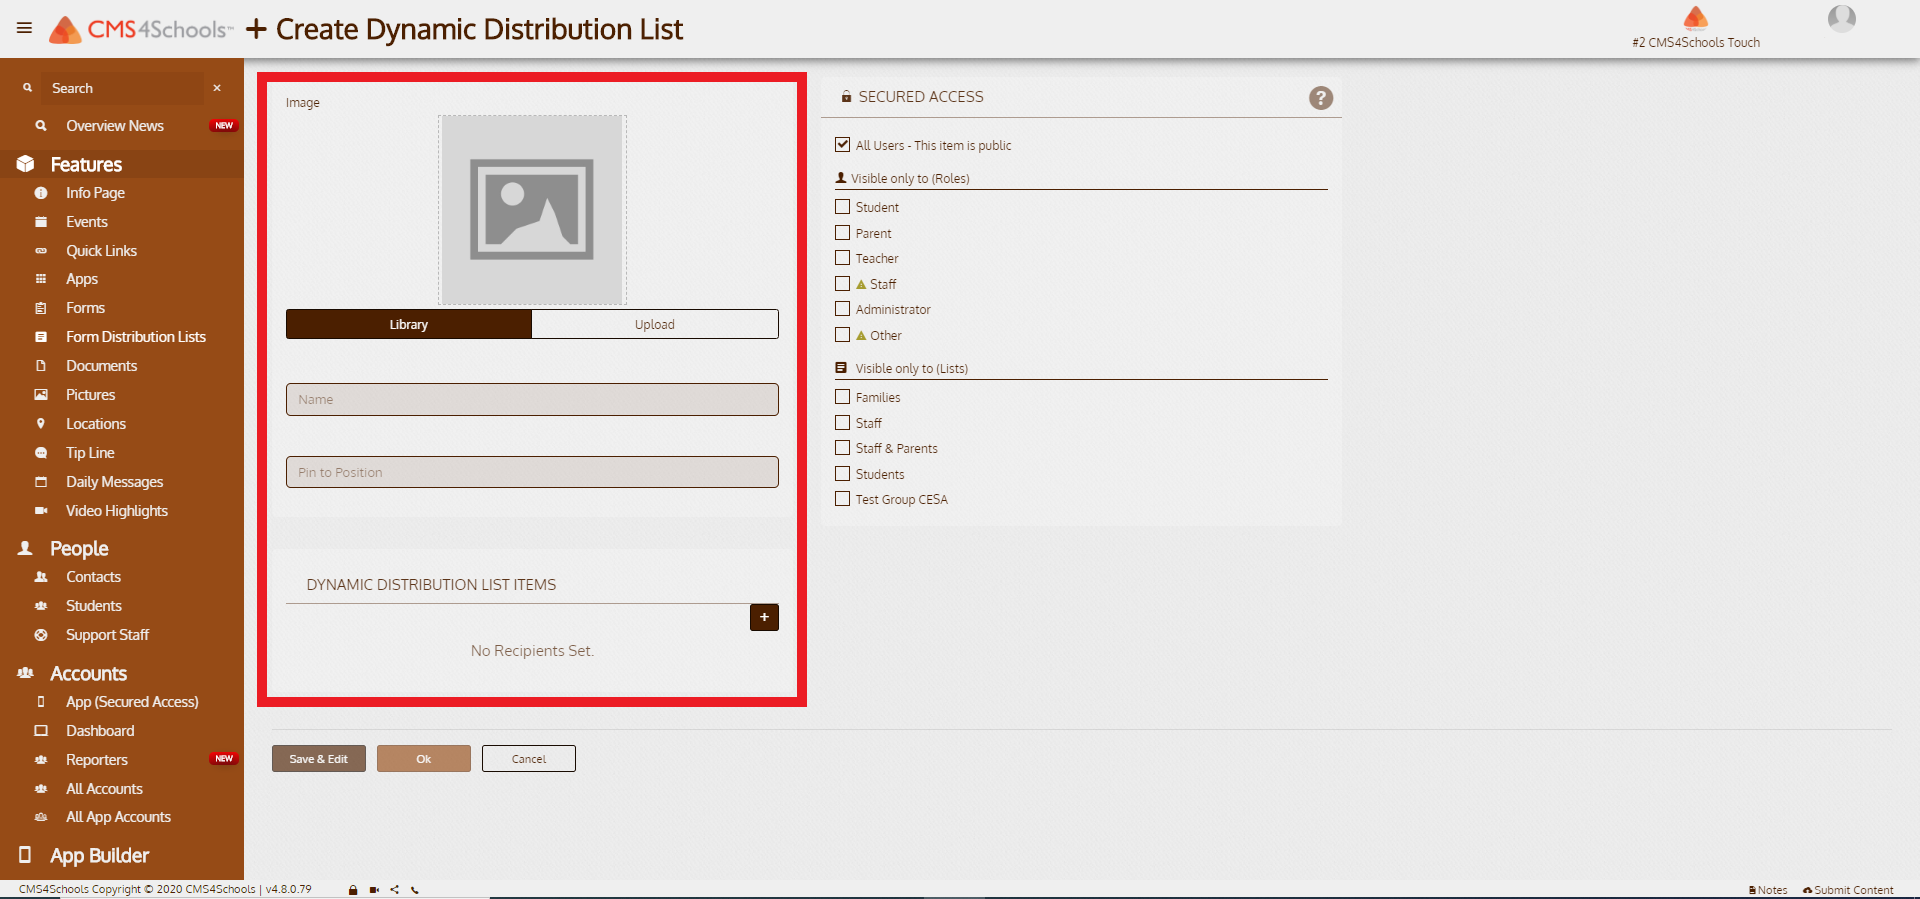Check the Student role checkbox
This screenshot has height=899, width=1920.
click(x=843, y=207)
